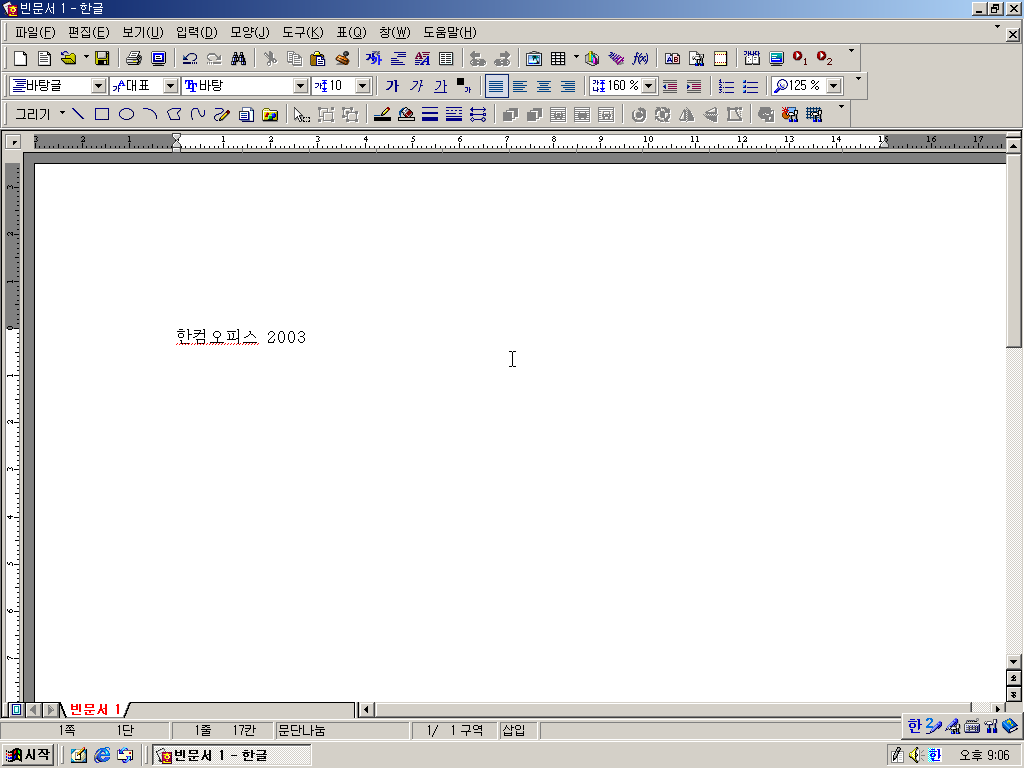Toggle bold 가 formatting
This screenshot has height=768, width=1024.
pyautogui.click(x=392, y=86)
